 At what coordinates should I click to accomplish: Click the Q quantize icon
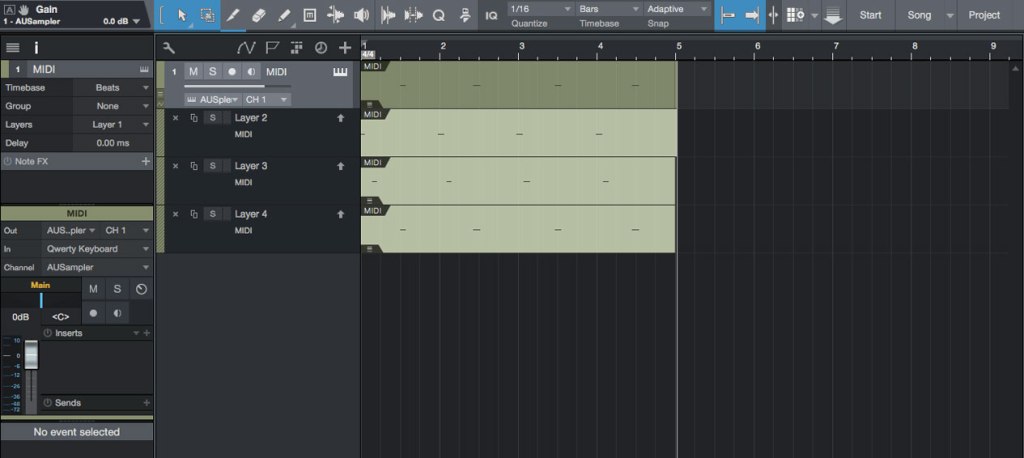tap(439, 15)
